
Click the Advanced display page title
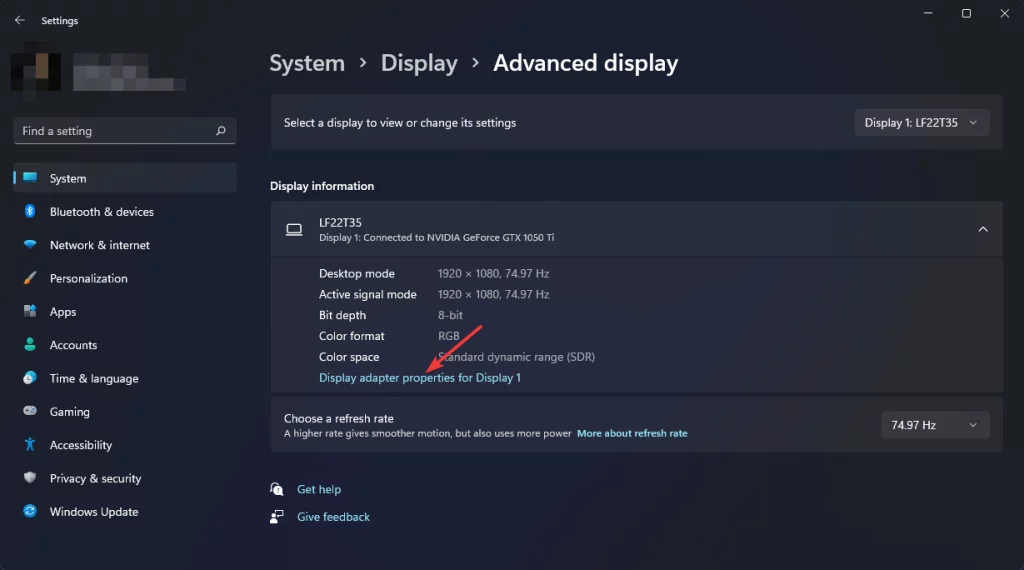coord(585,63)
